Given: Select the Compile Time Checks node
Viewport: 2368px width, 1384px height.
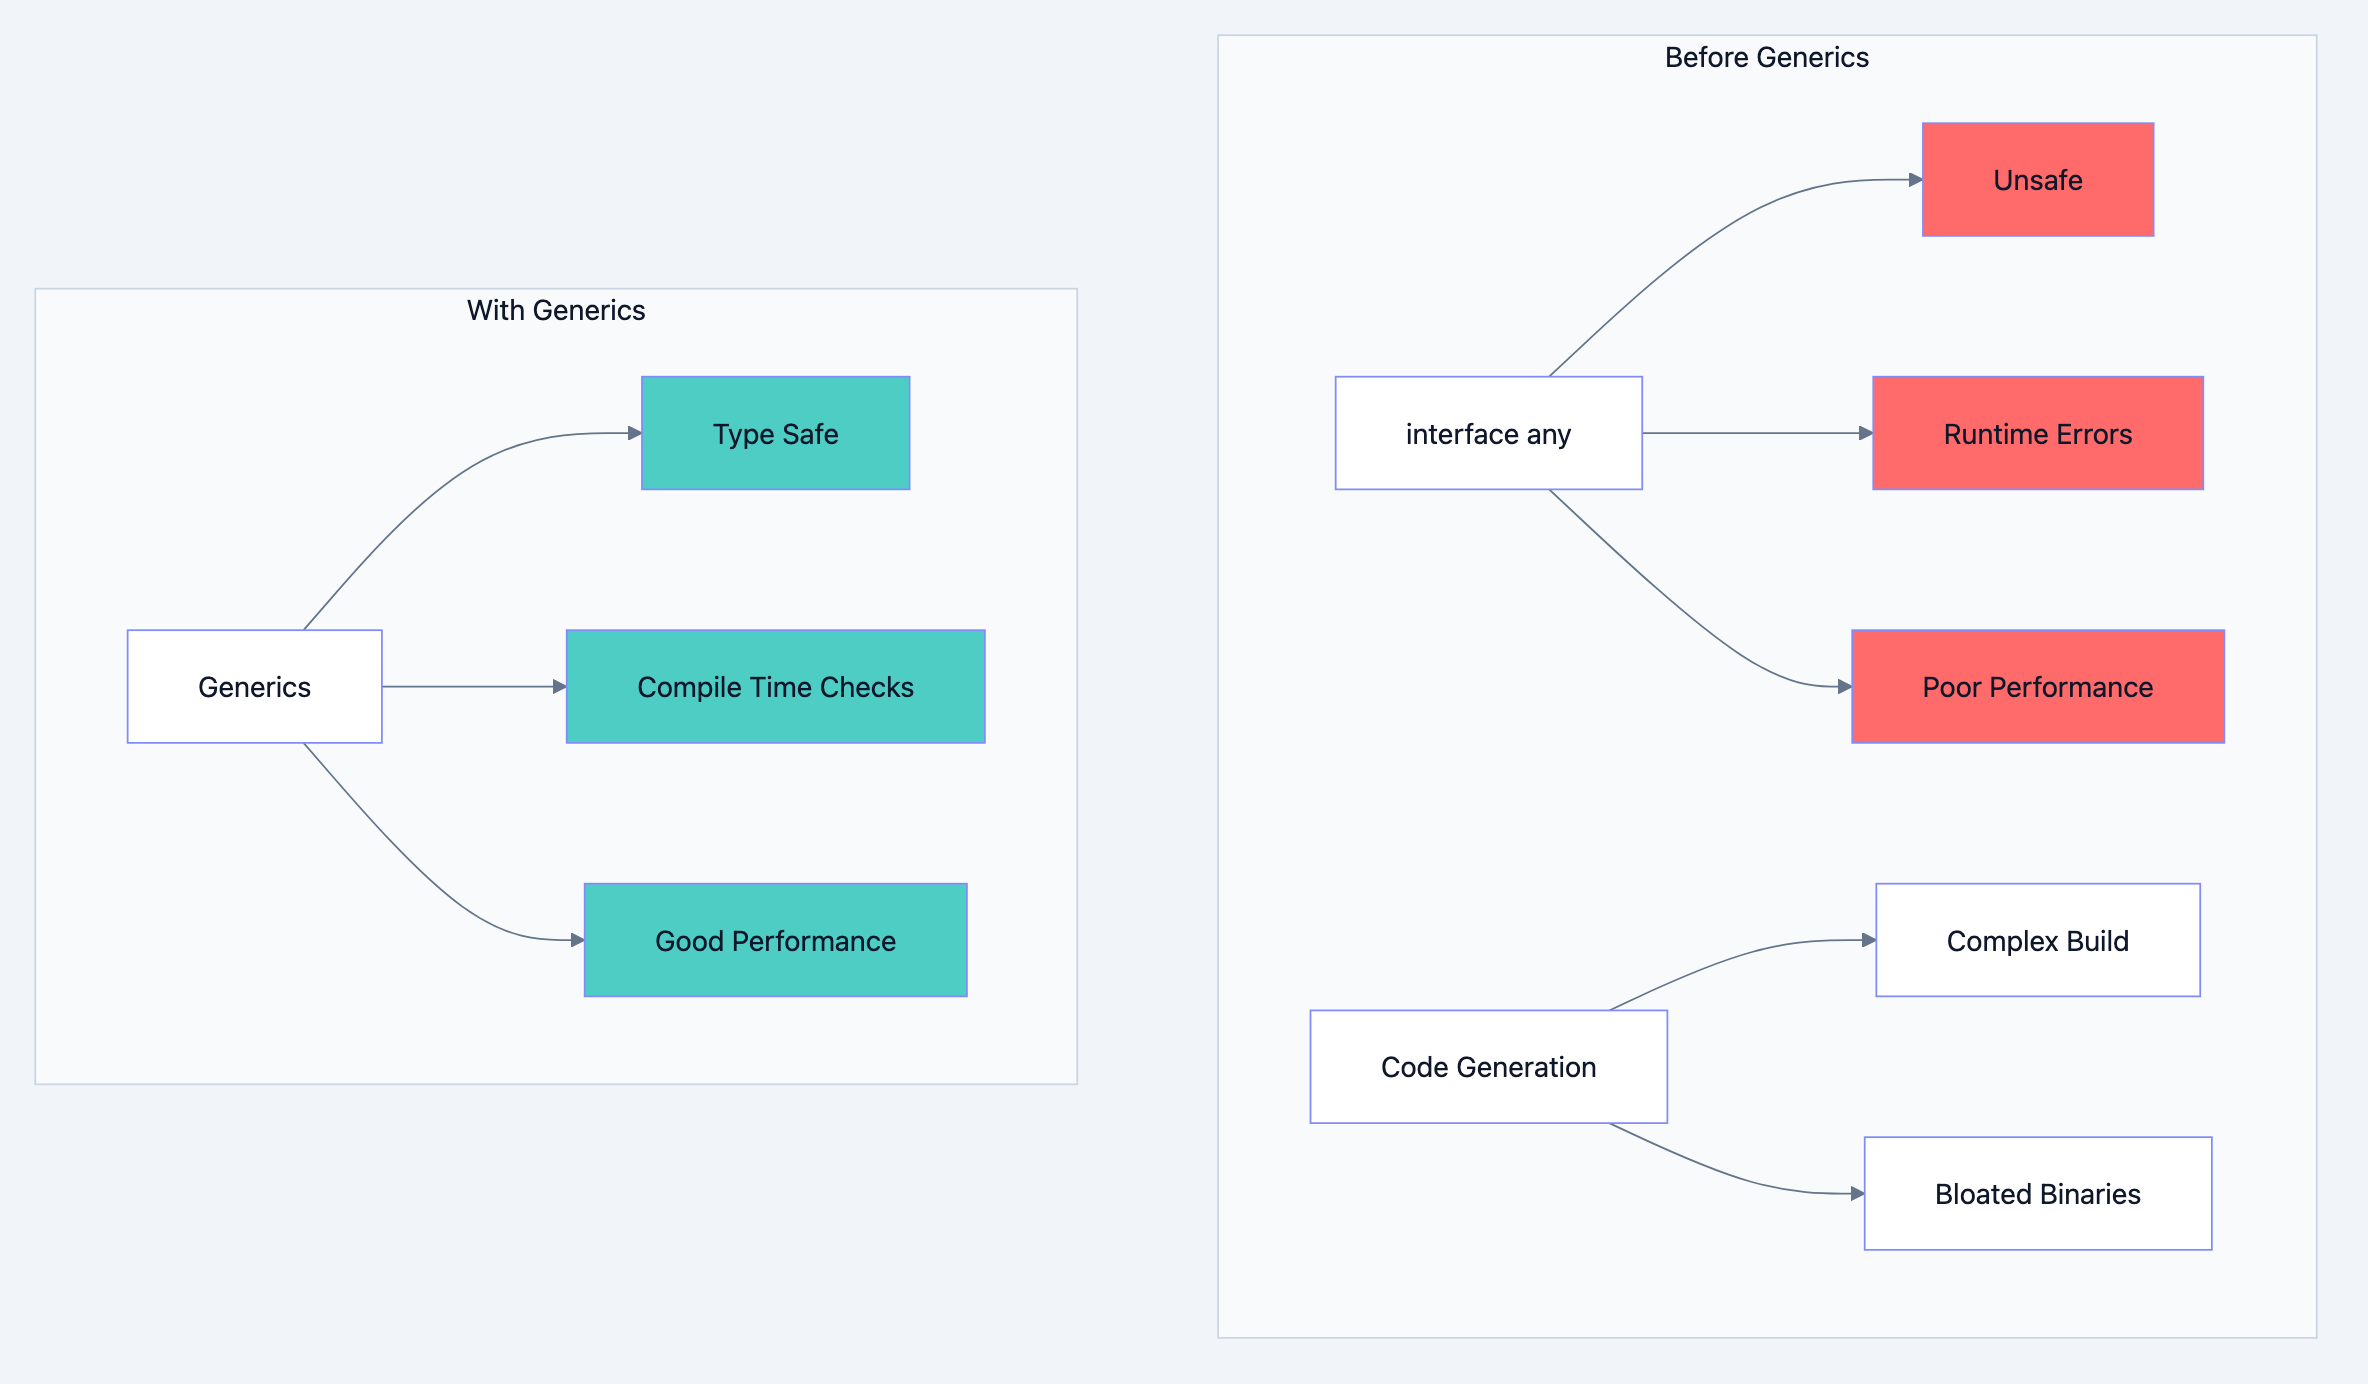Looking at the screenshot, I should tap(775, 687).
